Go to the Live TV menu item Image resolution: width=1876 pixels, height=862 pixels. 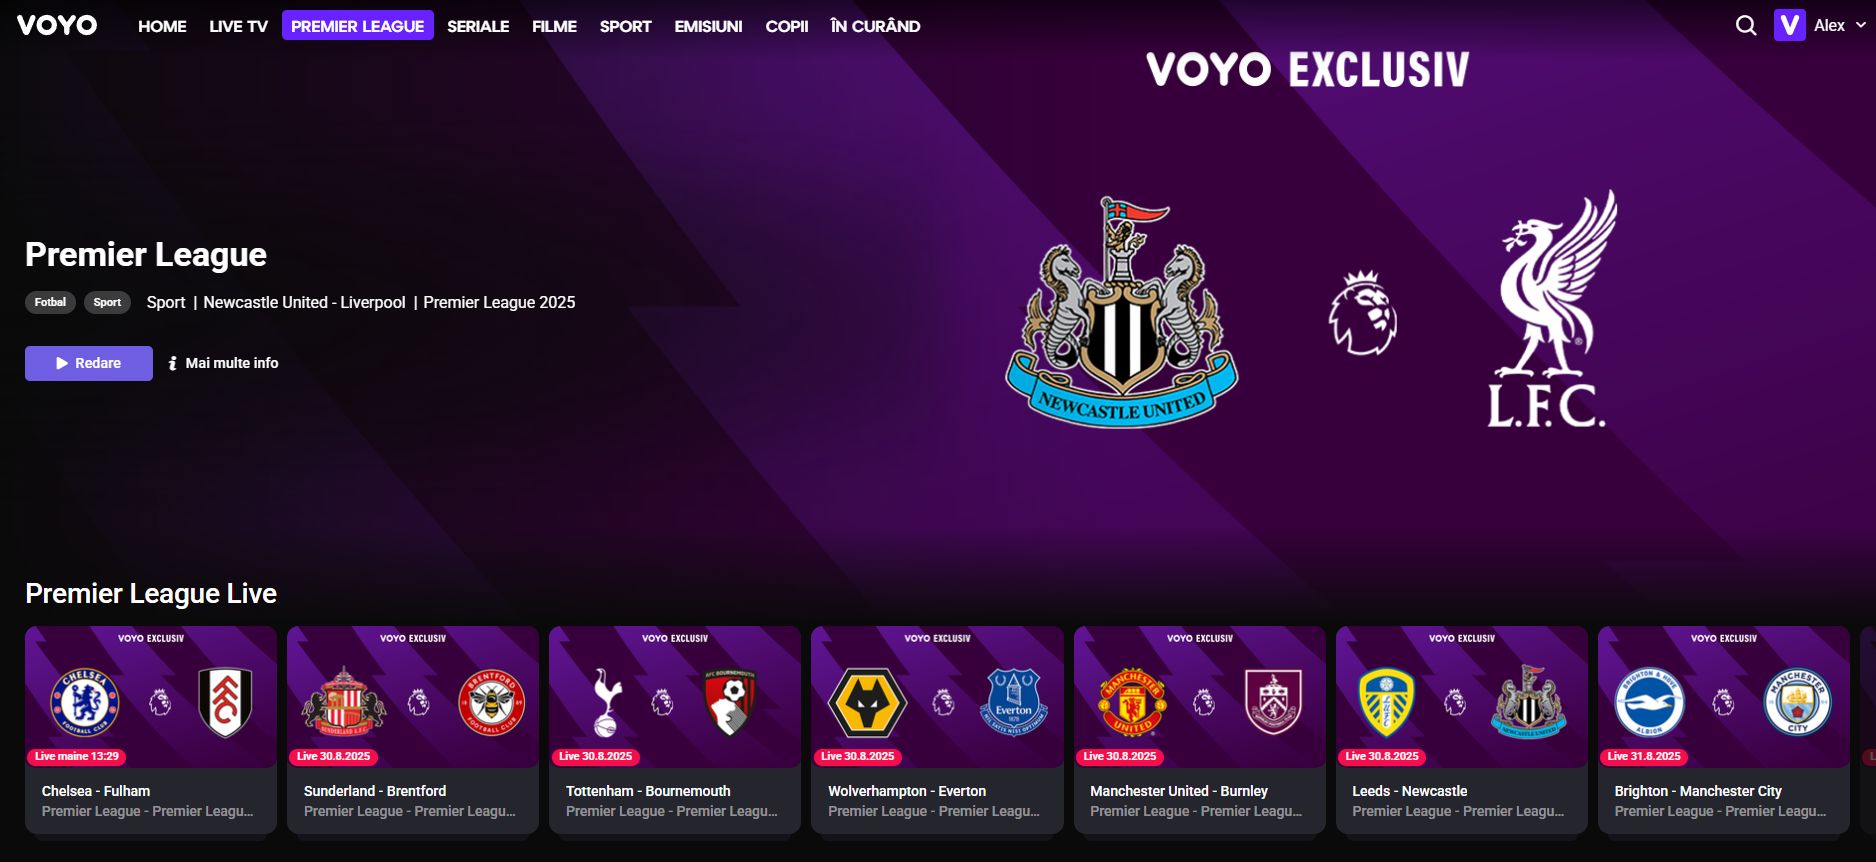pyautogui.click(x=238, y=26)
